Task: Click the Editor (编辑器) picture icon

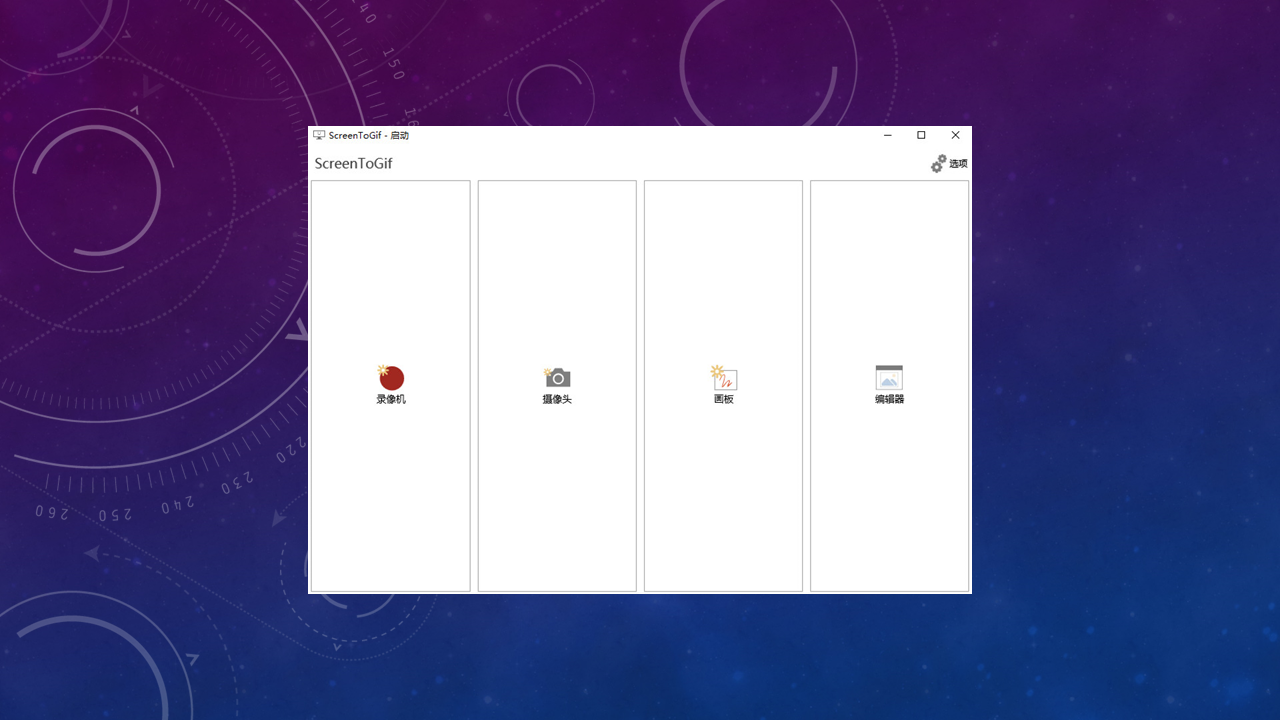Action: point(889,377)
